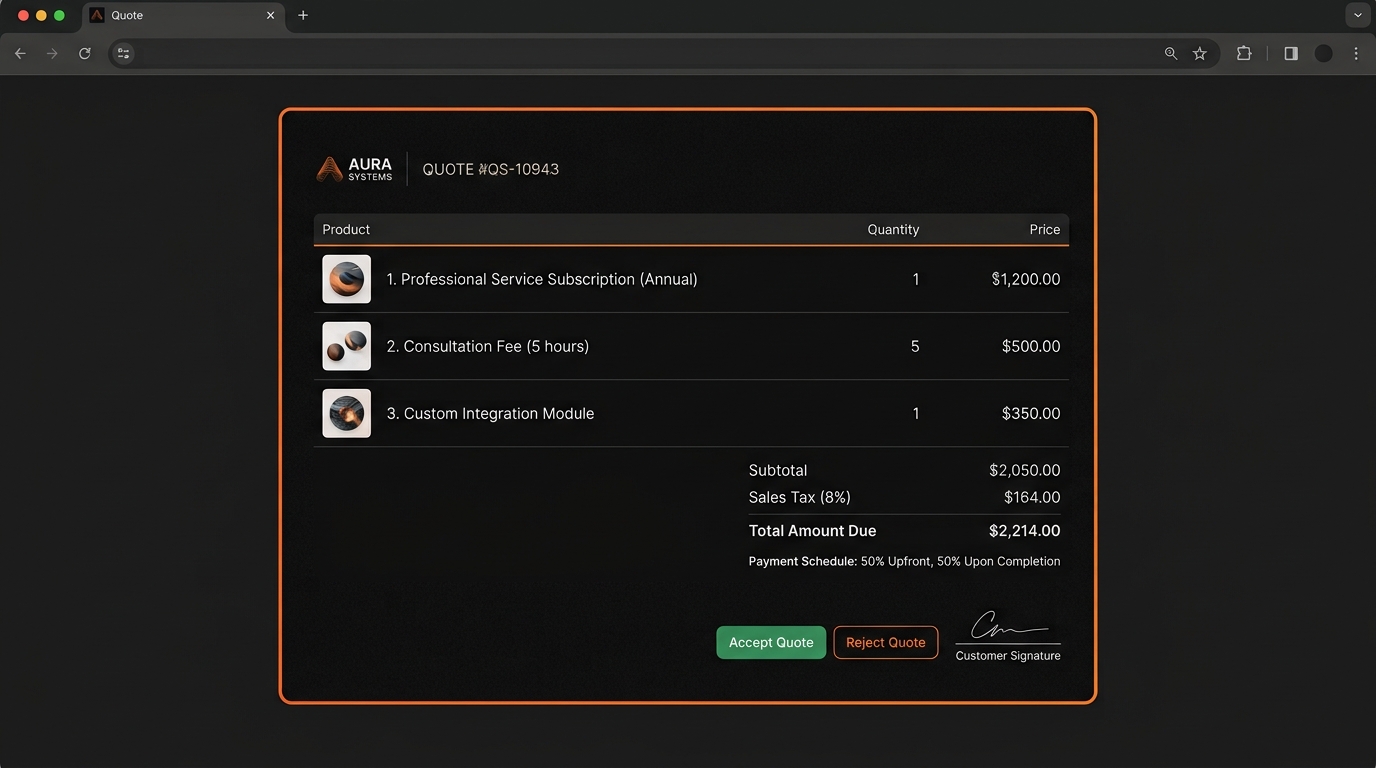The height and width of the screenshot is (768, 1376).
Task: Click the Professional Service Subscription thumbnail
Action: coord(347,279)
